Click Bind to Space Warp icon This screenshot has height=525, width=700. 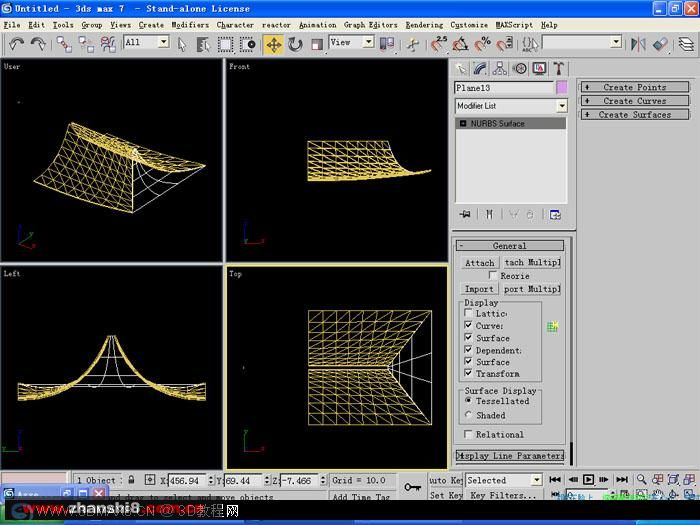(x=108, y=44)
